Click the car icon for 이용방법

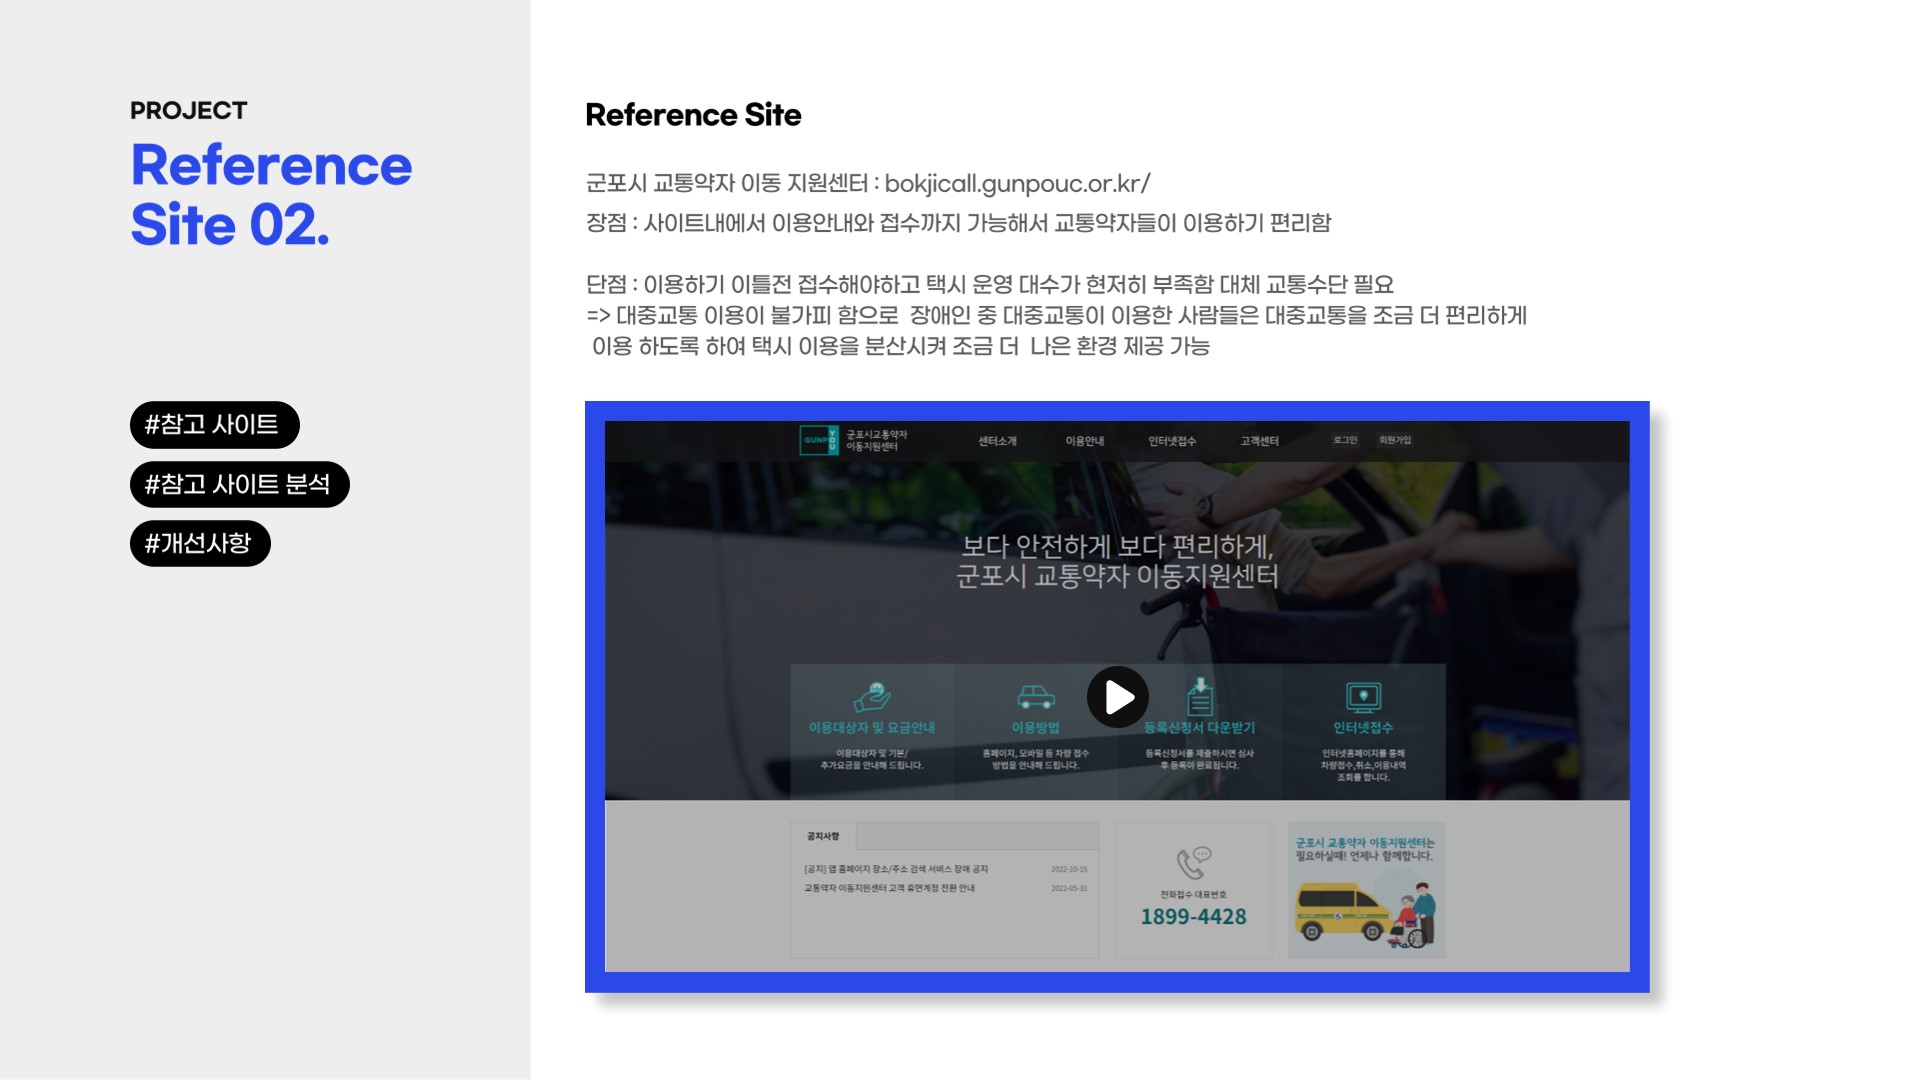click(x=1035, y=696)
